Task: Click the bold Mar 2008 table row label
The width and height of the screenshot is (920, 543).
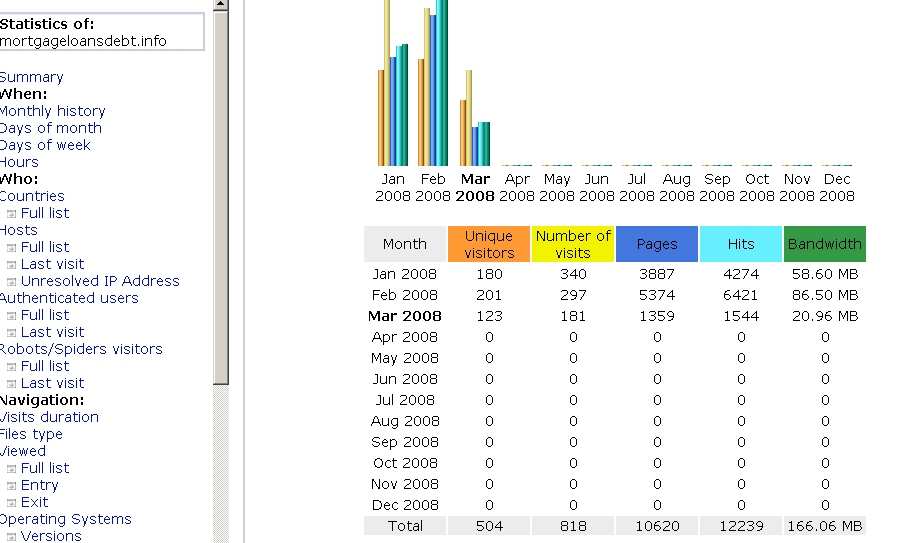Action: pos(404,316)
